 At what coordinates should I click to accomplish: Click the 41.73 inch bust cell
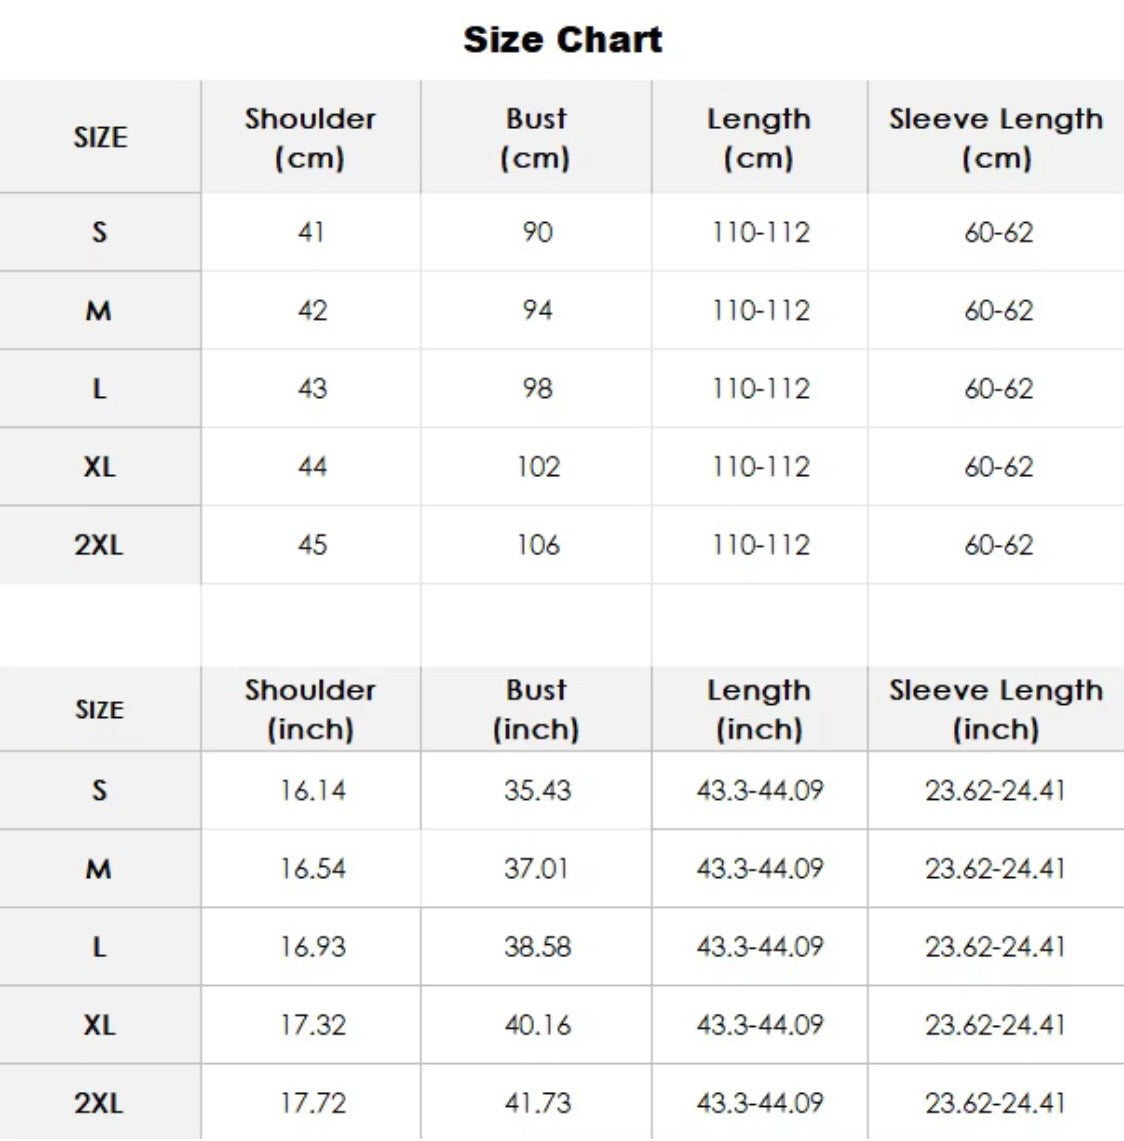tap(537, 1103)
